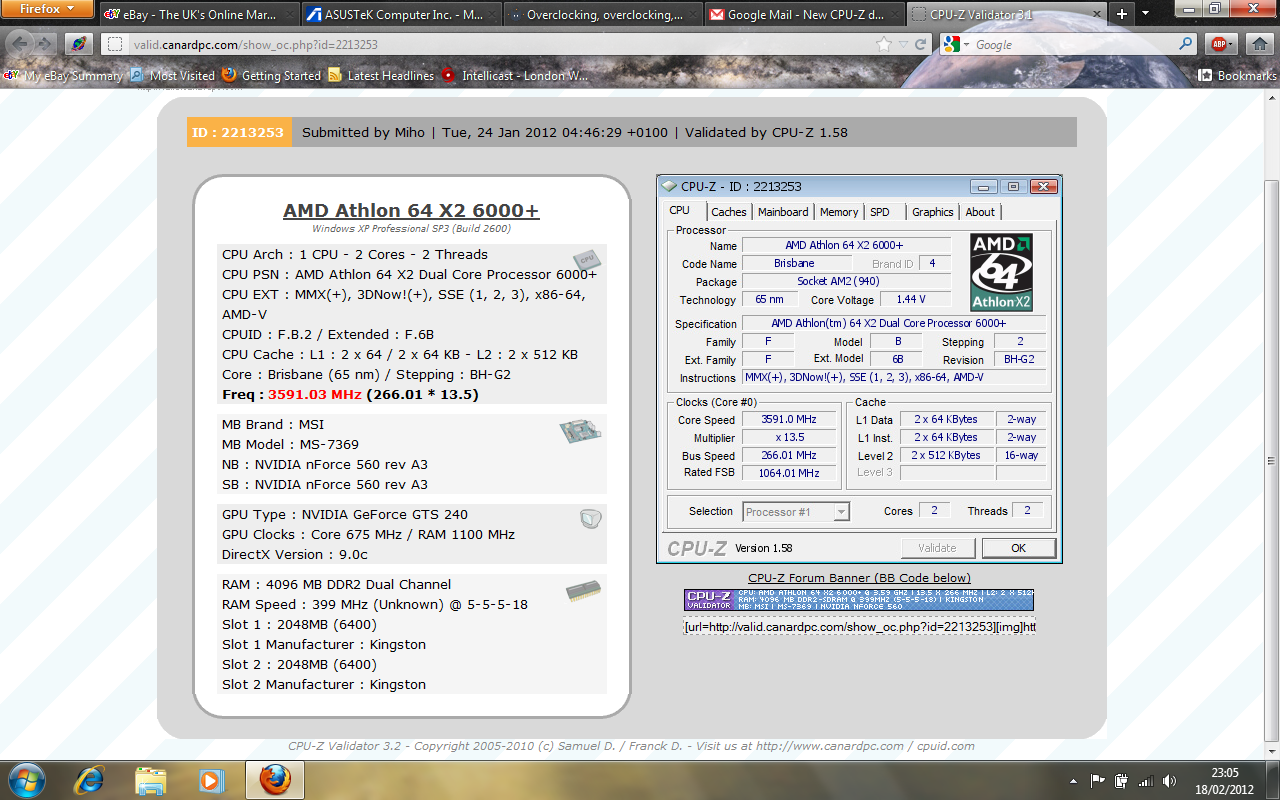The width and height of the screenshot is (1280, 800).
Task: Open My eBay Summary bookmark
Action: [x=64, y=75]
